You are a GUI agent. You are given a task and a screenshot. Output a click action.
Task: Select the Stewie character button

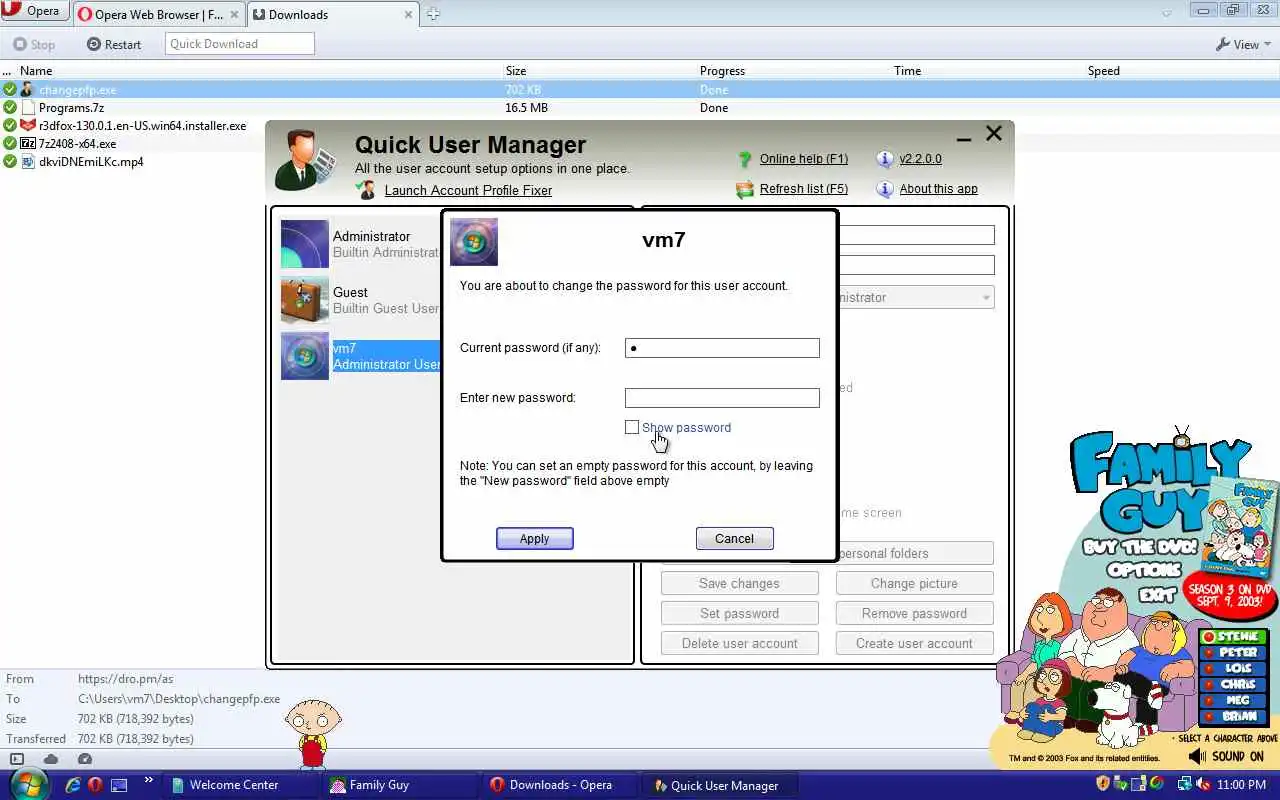1234,637
